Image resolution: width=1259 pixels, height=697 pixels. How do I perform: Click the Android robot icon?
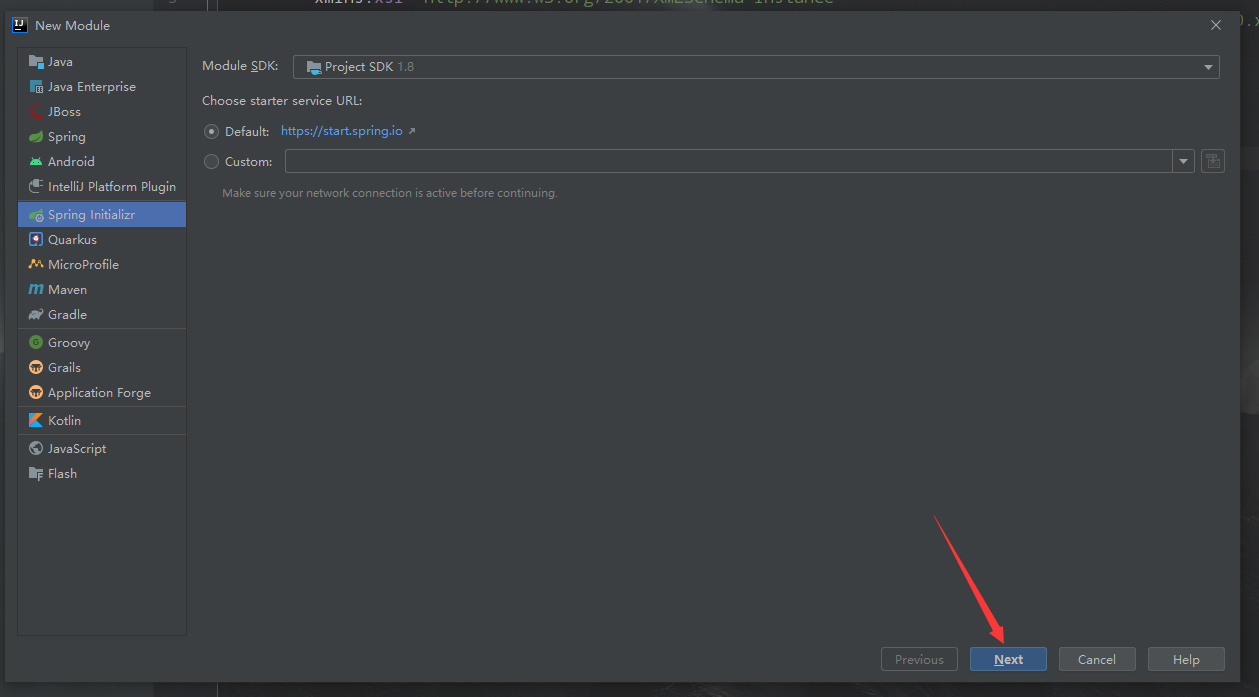point(36,162)
